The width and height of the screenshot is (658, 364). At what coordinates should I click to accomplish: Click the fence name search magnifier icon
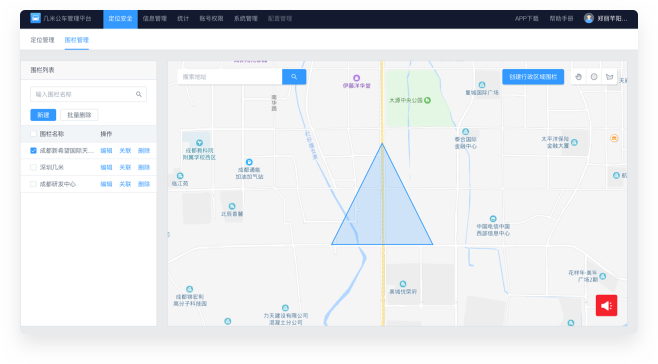[138, 94]
